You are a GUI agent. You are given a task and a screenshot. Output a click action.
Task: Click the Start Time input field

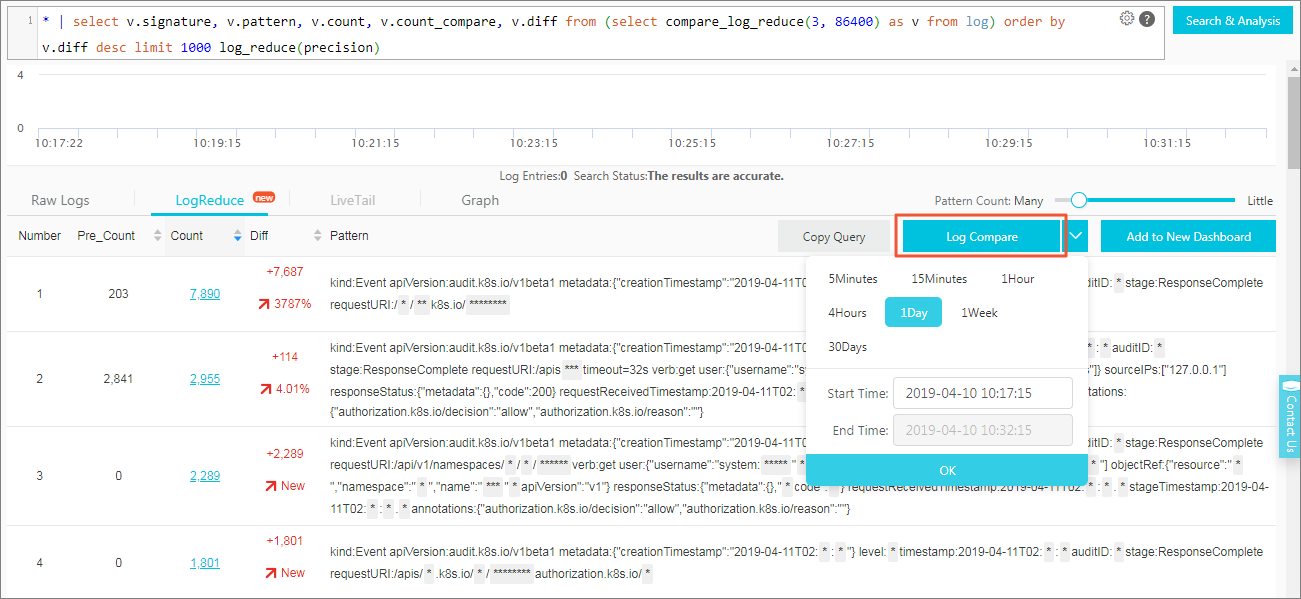point(982,393)
